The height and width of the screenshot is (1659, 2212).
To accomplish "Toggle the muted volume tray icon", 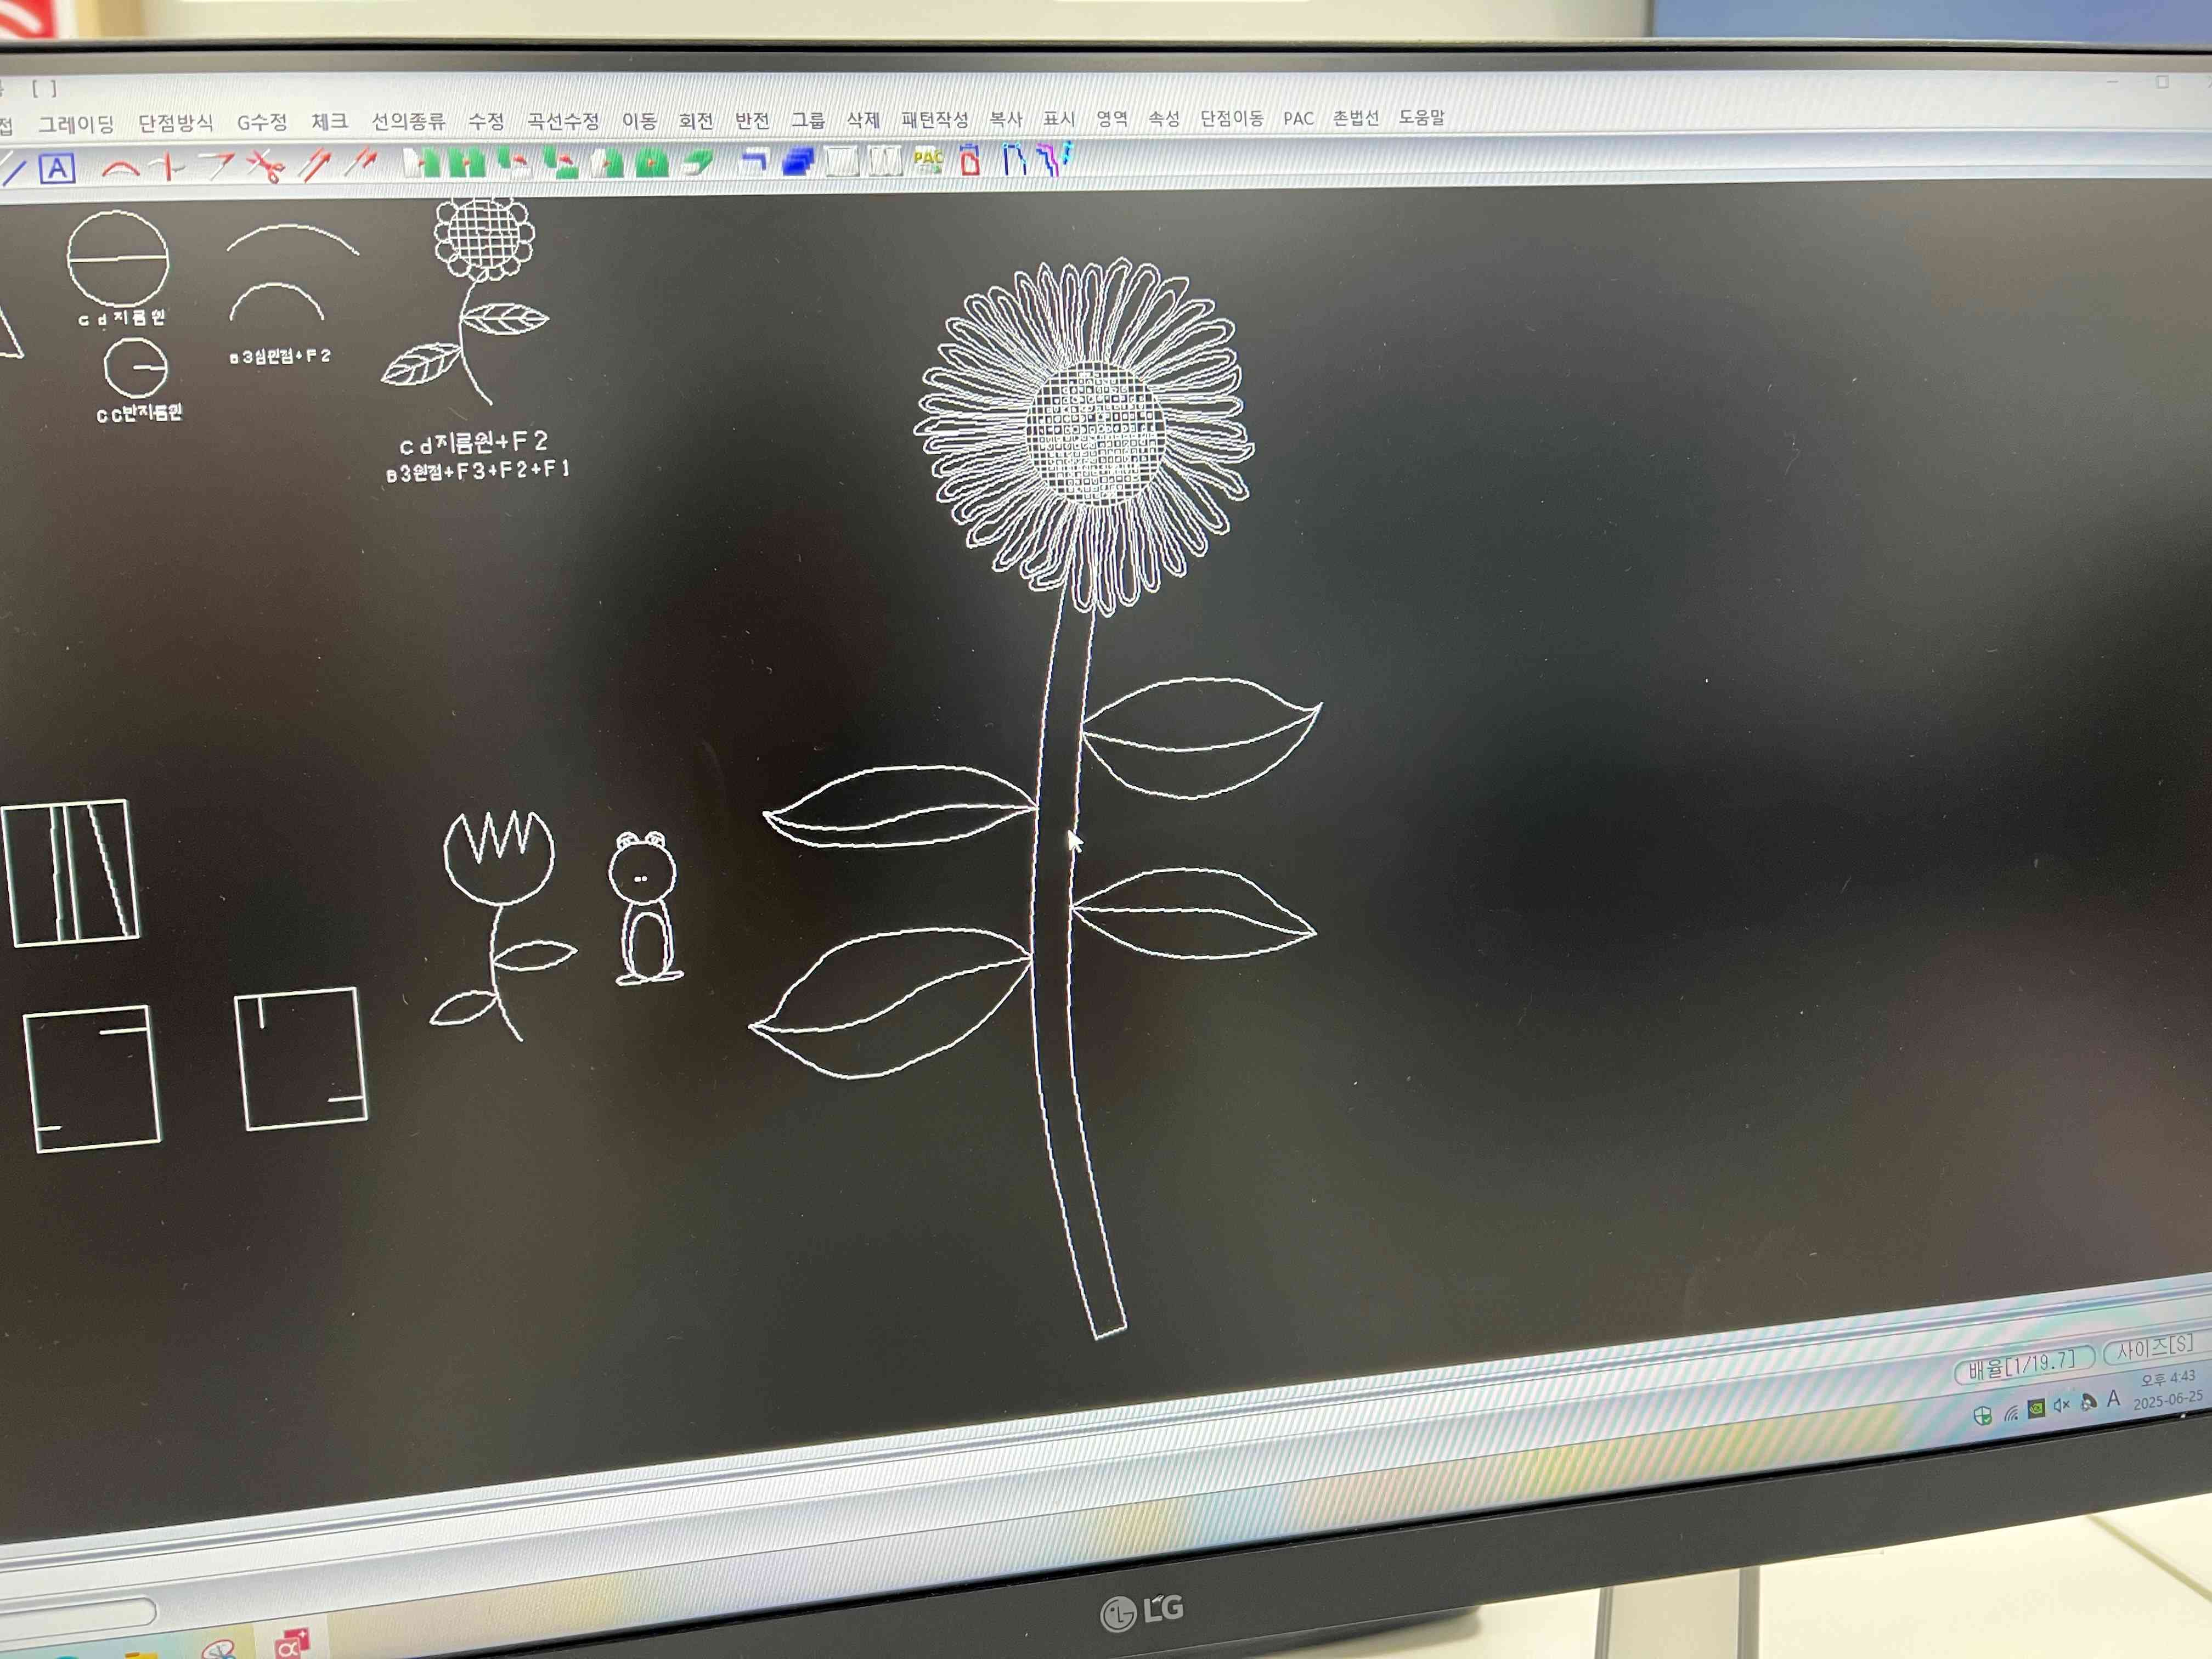I will point(2061,1405).
